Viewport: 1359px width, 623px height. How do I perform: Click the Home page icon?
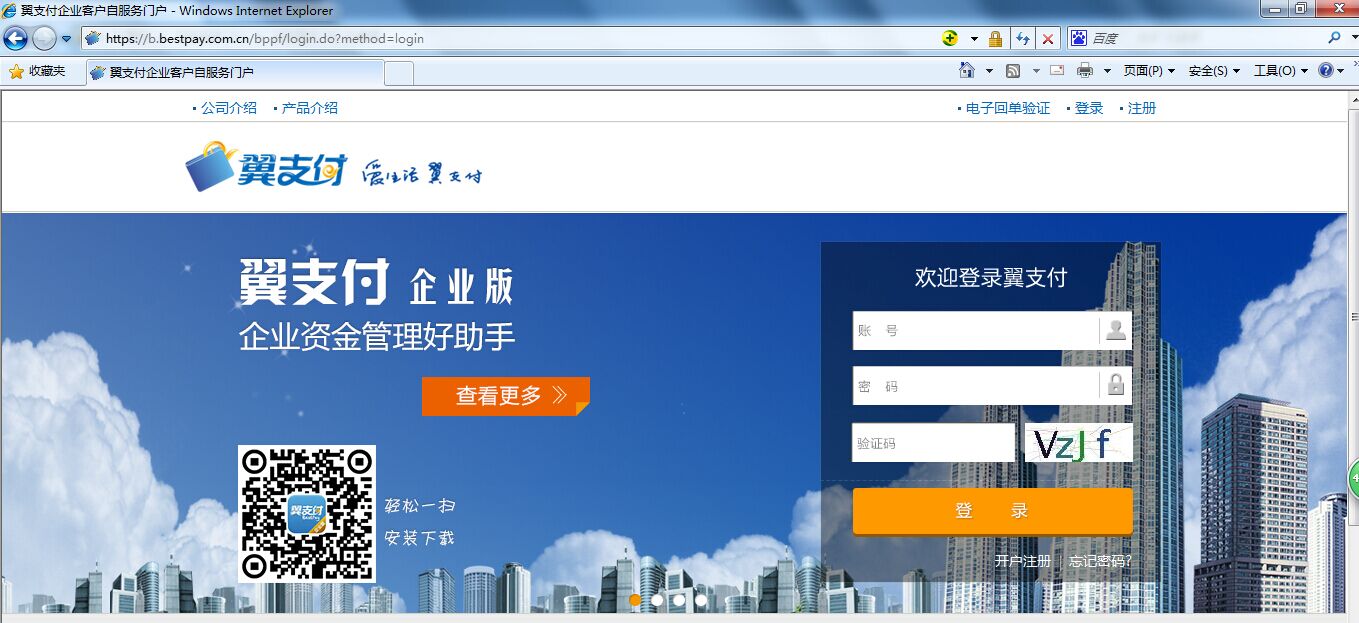pyautogui.click(x=966, y=70)
